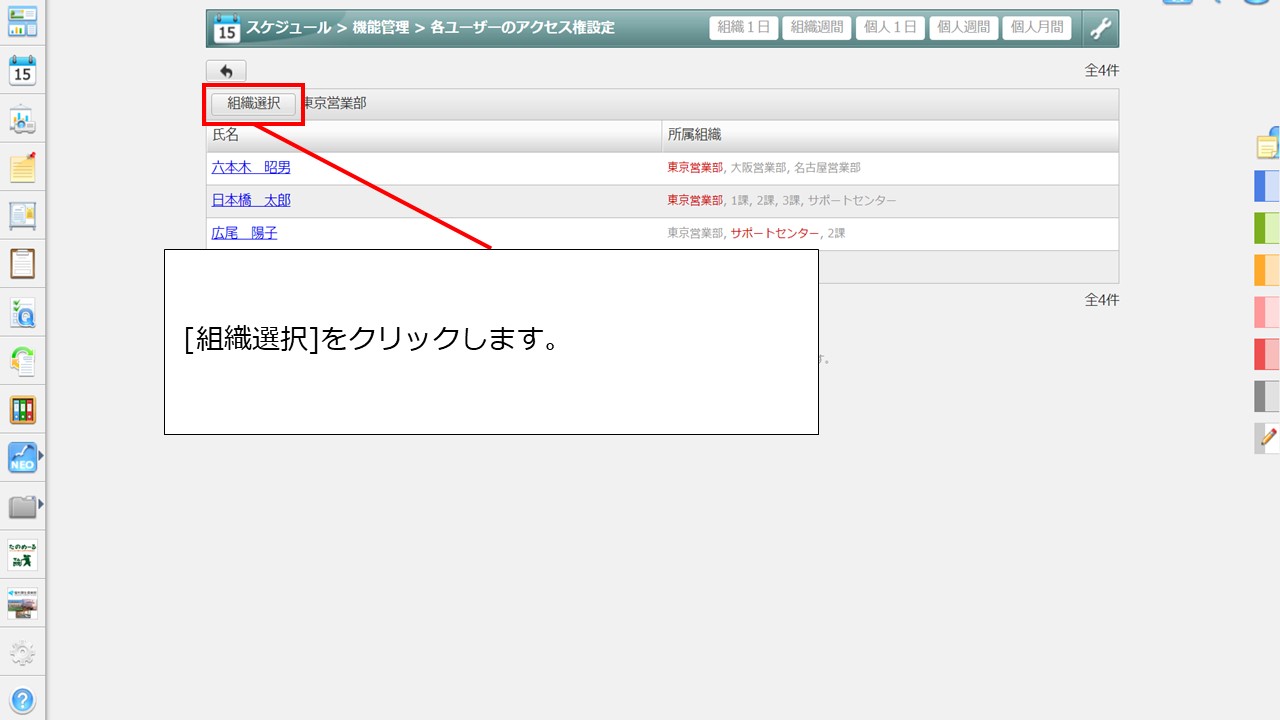Viewport: 1280px width, 720px height.
Task: Open the sidebar icon with a small chart
Action: 22,119
